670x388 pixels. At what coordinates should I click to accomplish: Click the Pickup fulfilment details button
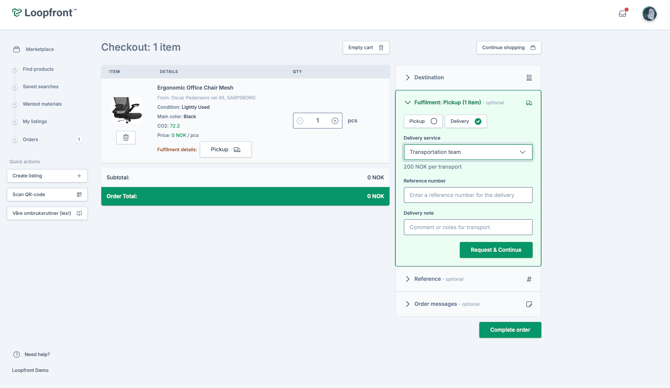pyautogui.click(x=225, y=150)
